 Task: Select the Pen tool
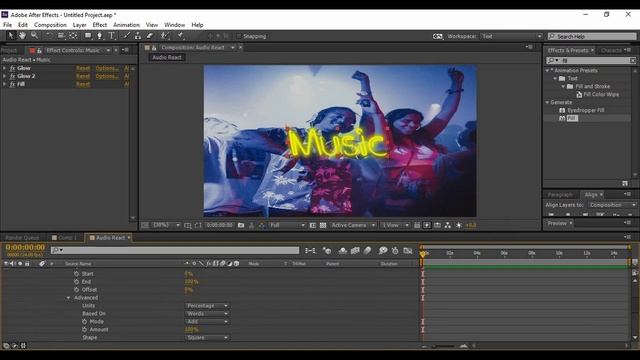[100, 36]
